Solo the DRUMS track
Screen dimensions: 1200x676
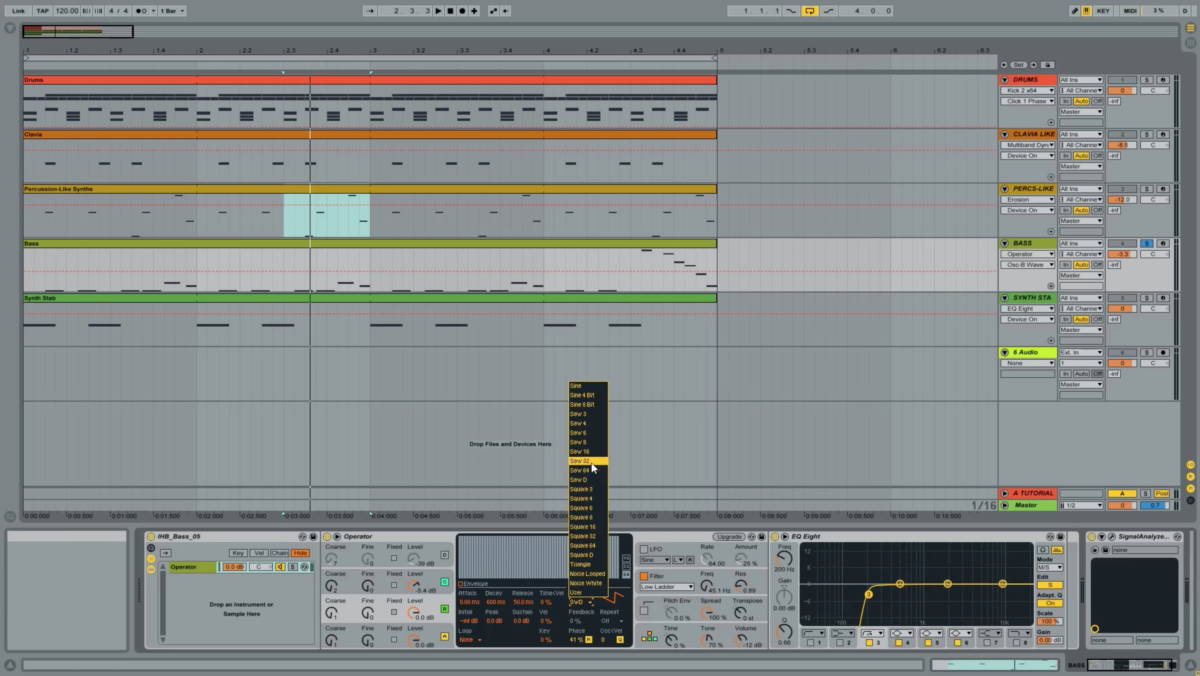point(1147,80)
